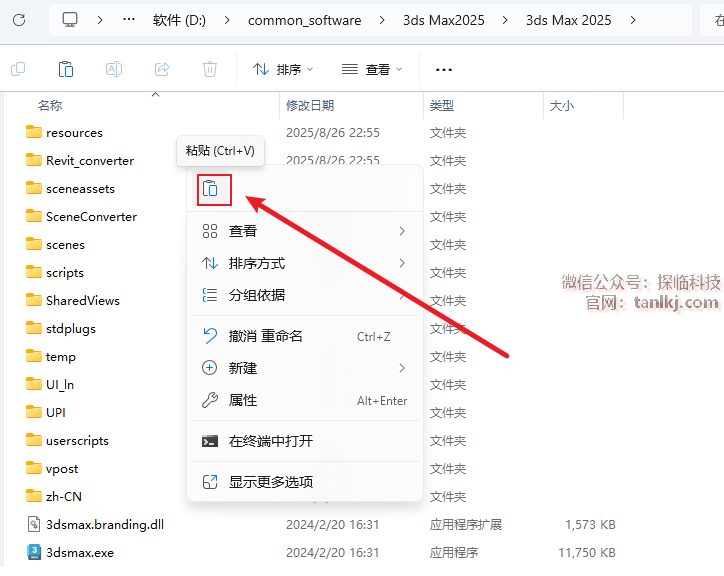Click the Delete trash icon in toolbar
Screen dimensions: 724x576
210,69
